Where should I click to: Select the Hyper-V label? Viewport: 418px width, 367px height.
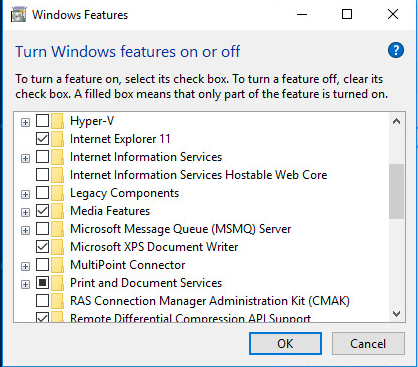(92, 121)
